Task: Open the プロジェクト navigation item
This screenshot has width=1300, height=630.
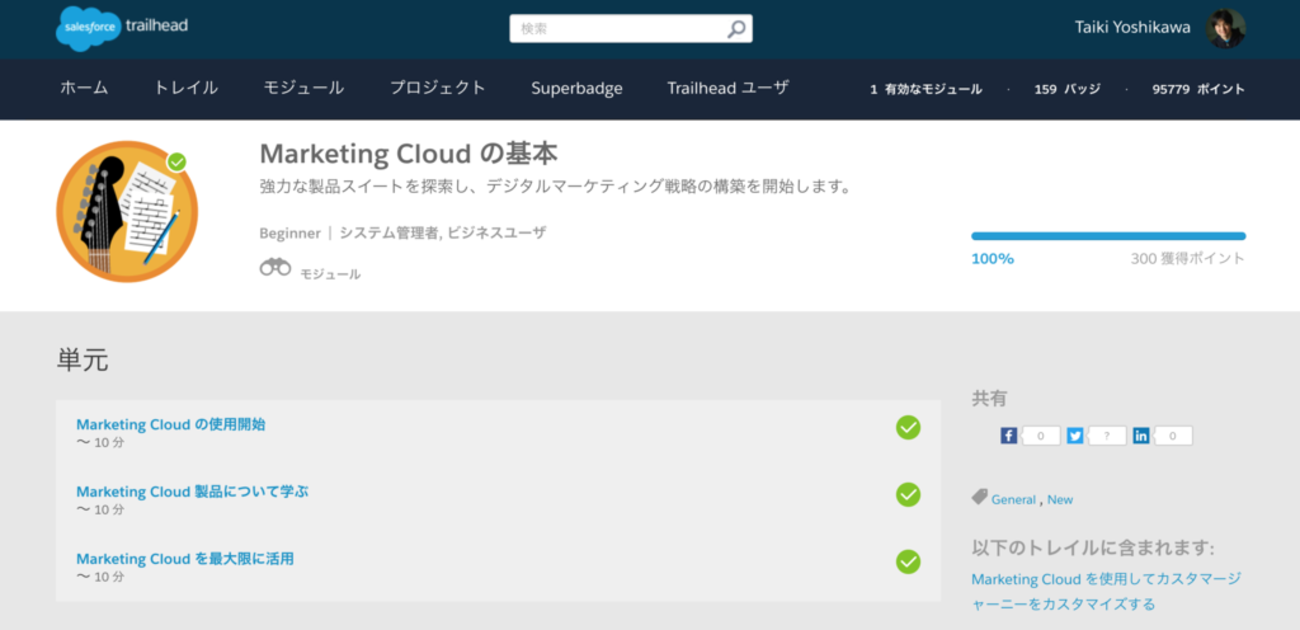Action: [x=438, y=88]
